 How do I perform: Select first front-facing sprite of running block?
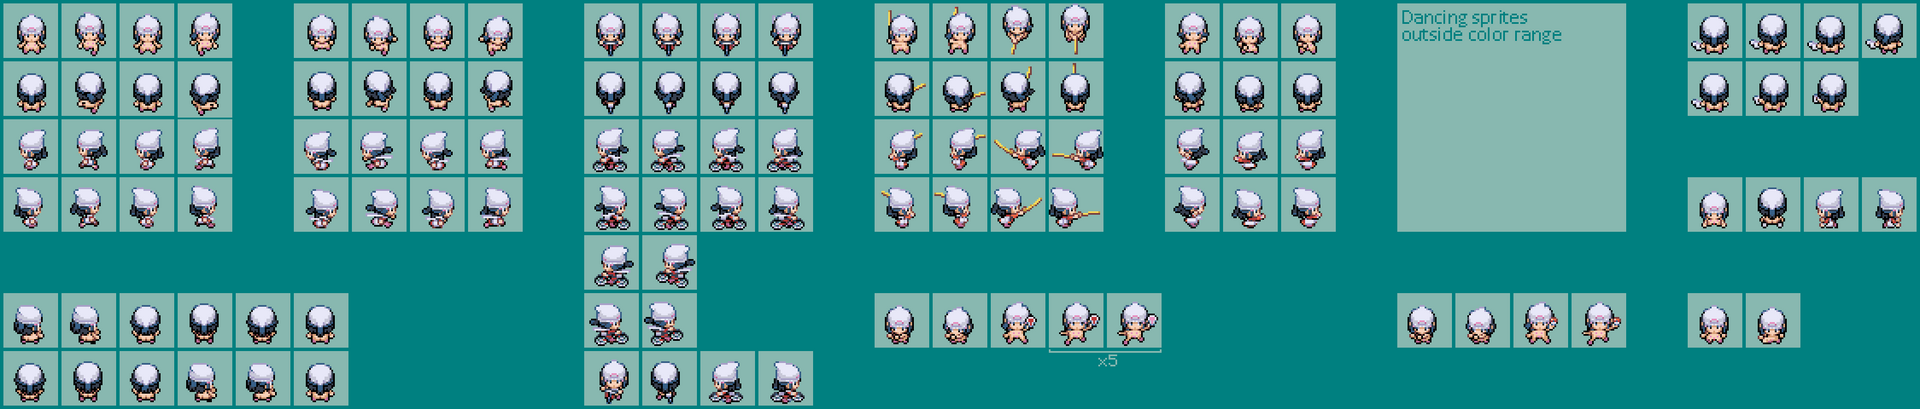tap(321, 30)
